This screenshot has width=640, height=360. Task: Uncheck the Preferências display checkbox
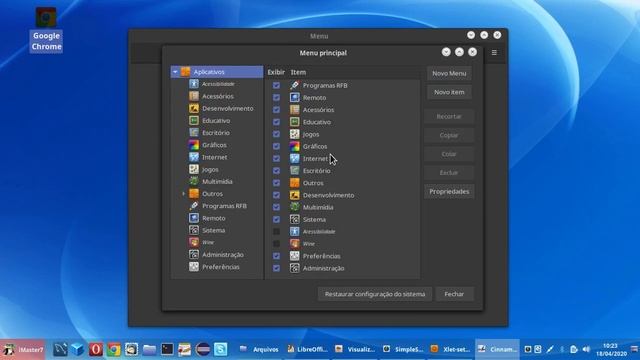point(276,256)
